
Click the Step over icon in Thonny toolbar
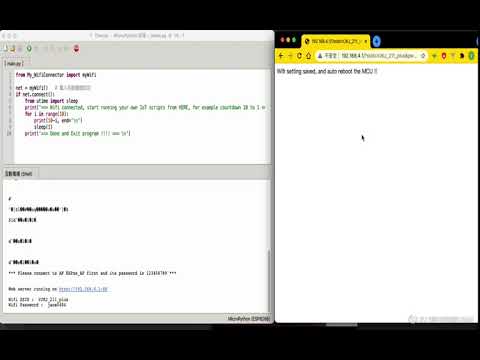coord(46,49)
